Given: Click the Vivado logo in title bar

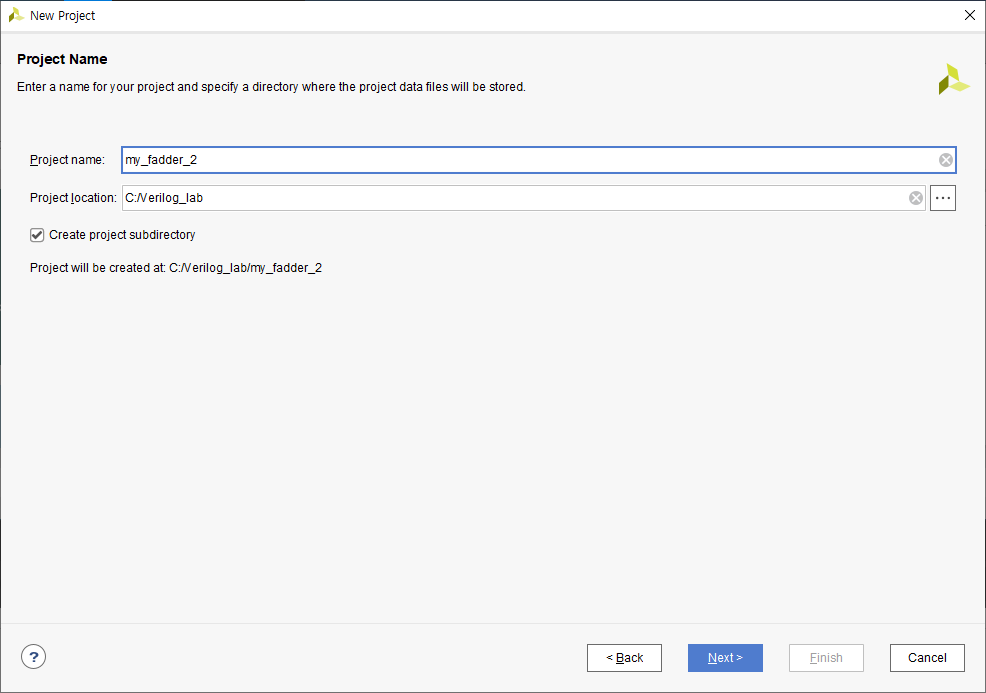Looking at the screenshot, I should pyautogui.click(x=16, y=15).
